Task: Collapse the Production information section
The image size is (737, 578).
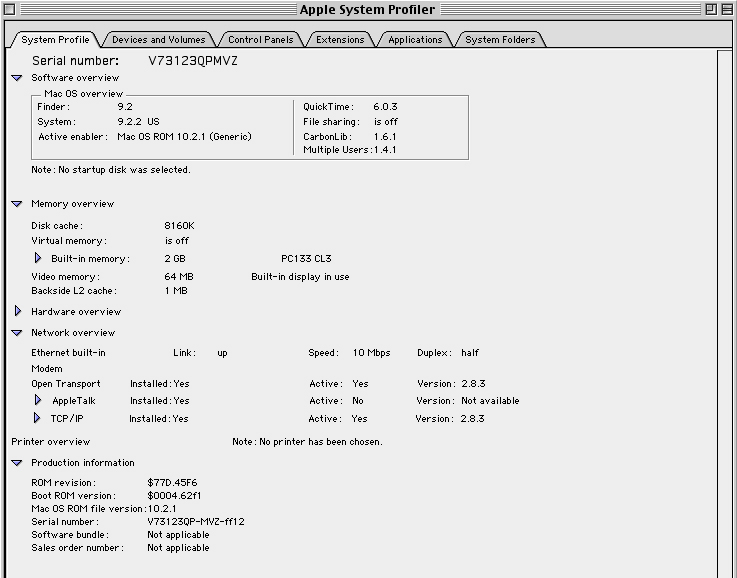Action: [x=17, y=463]
